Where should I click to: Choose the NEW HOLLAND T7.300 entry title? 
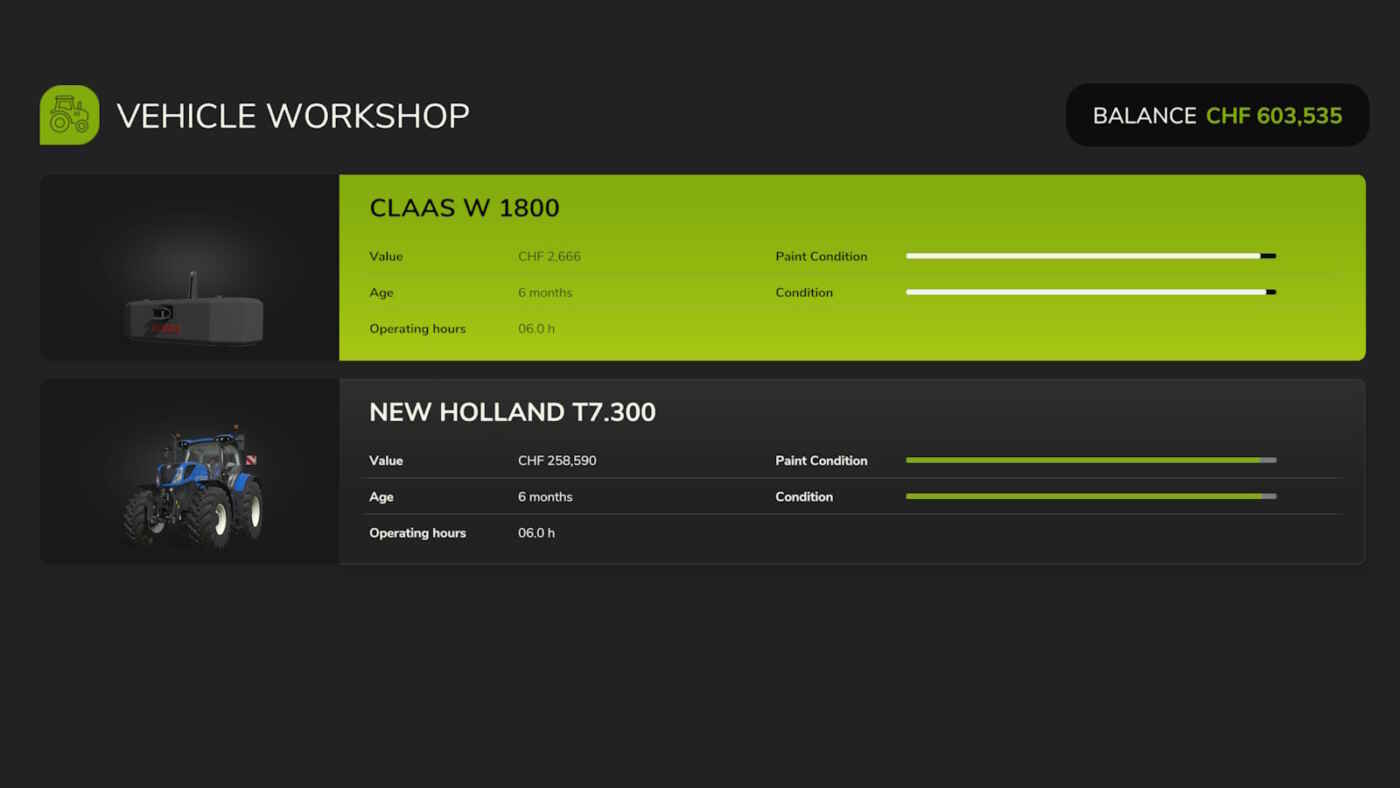pos(512,412)
